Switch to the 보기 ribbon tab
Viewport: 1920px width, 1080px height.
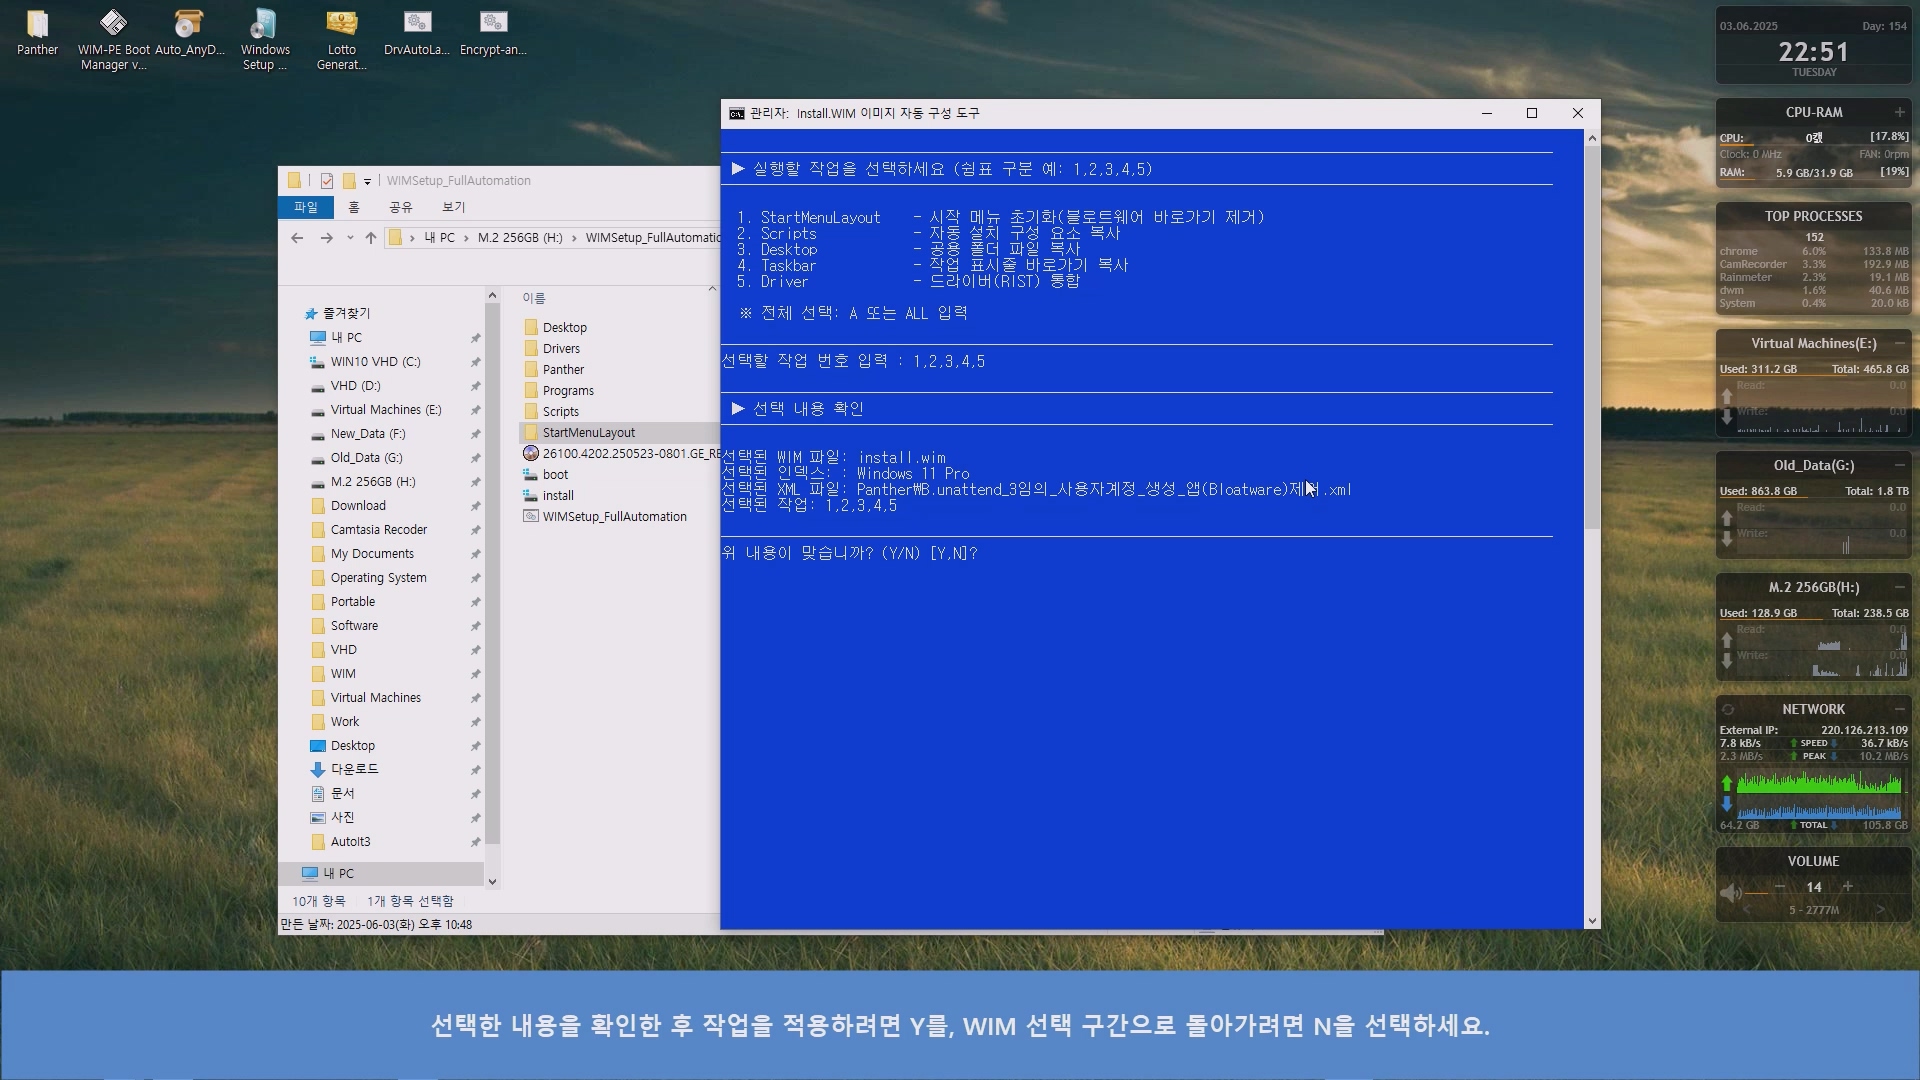pos(454,207)
